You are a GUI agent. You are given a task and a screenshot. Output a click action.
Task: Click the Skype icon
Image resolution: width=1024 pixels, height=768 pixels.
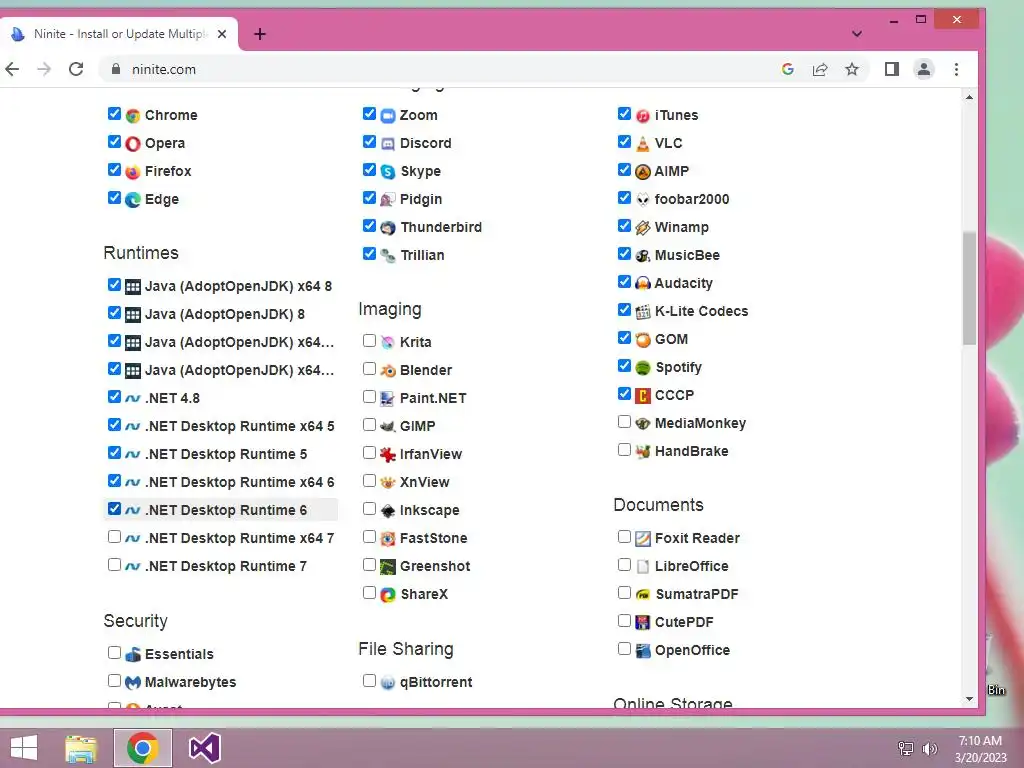(x=388, y=172)
